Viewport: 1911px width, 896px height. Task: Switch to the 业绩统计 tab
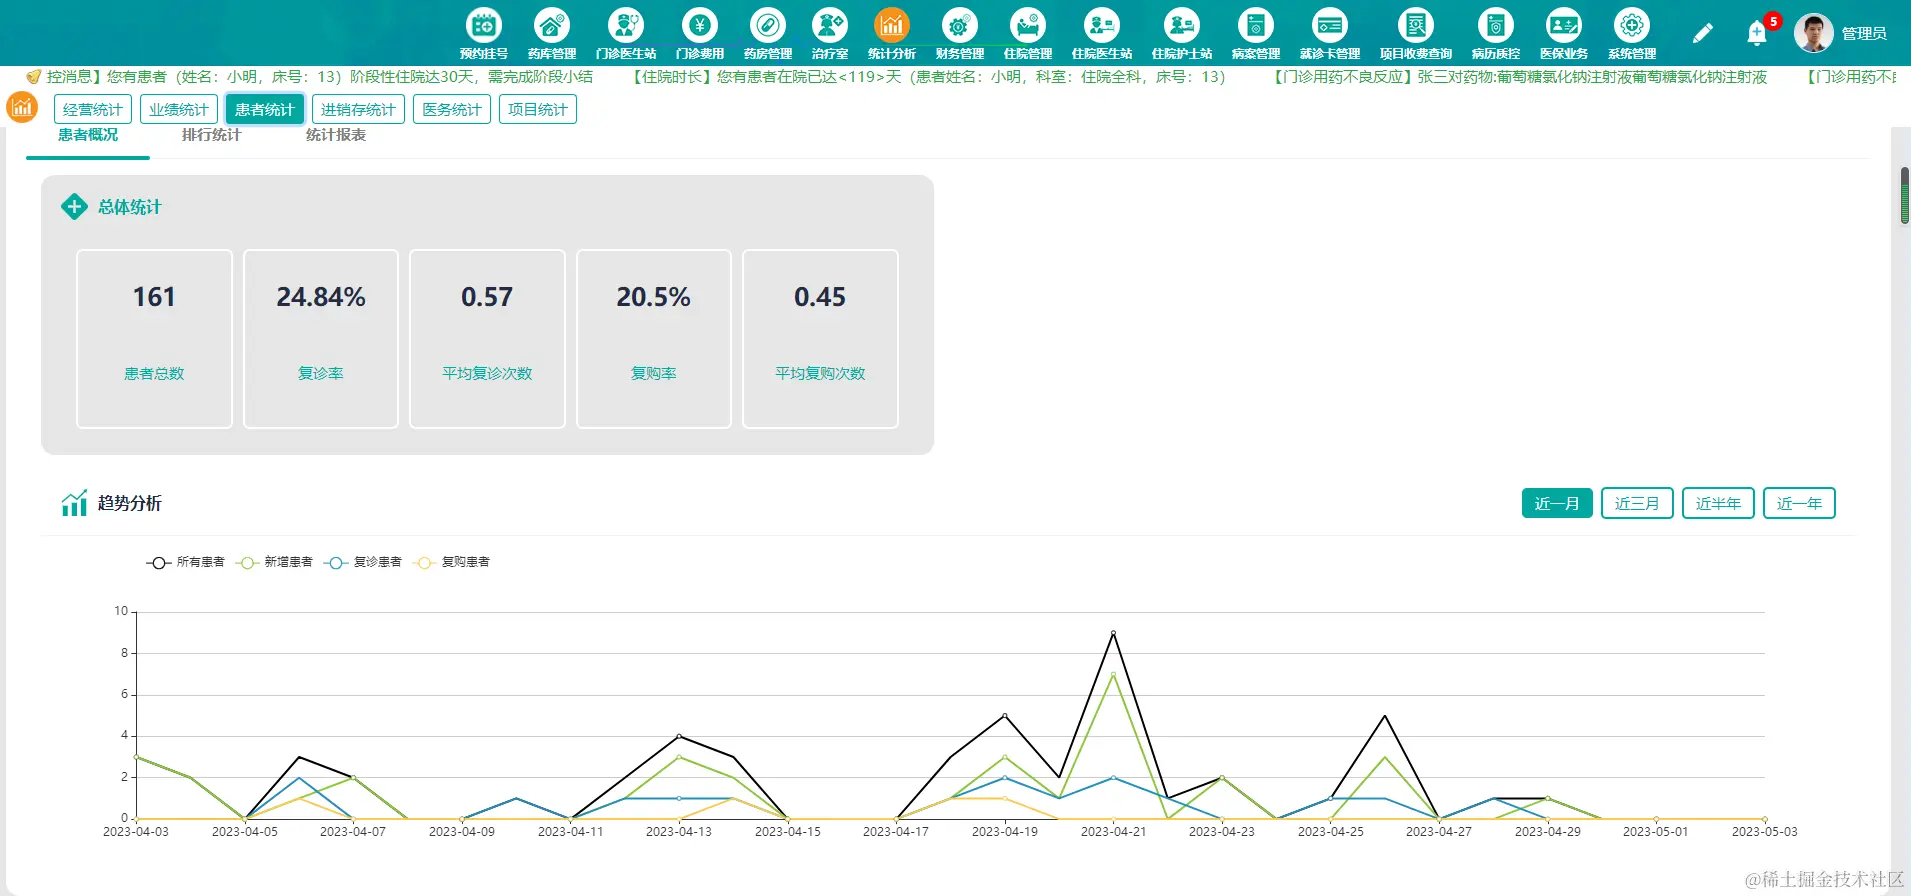[x=179, y=109]
